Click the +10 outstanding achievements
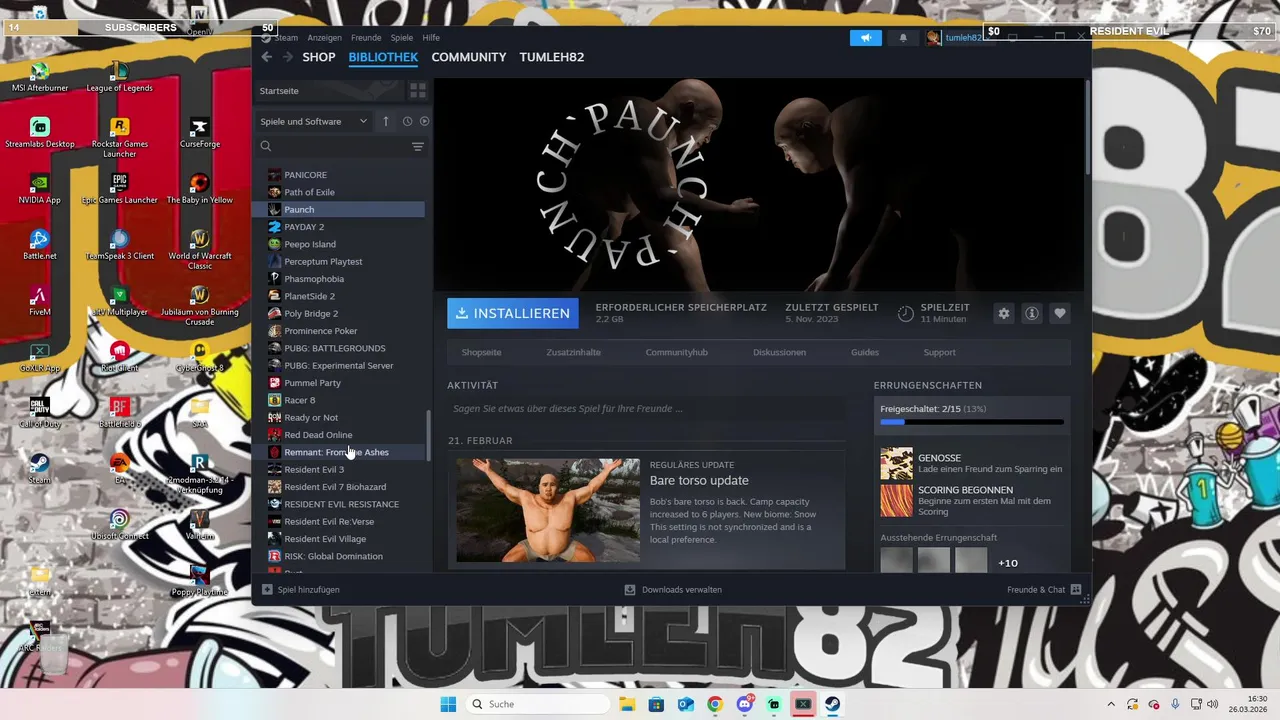 click(1008, 563)
